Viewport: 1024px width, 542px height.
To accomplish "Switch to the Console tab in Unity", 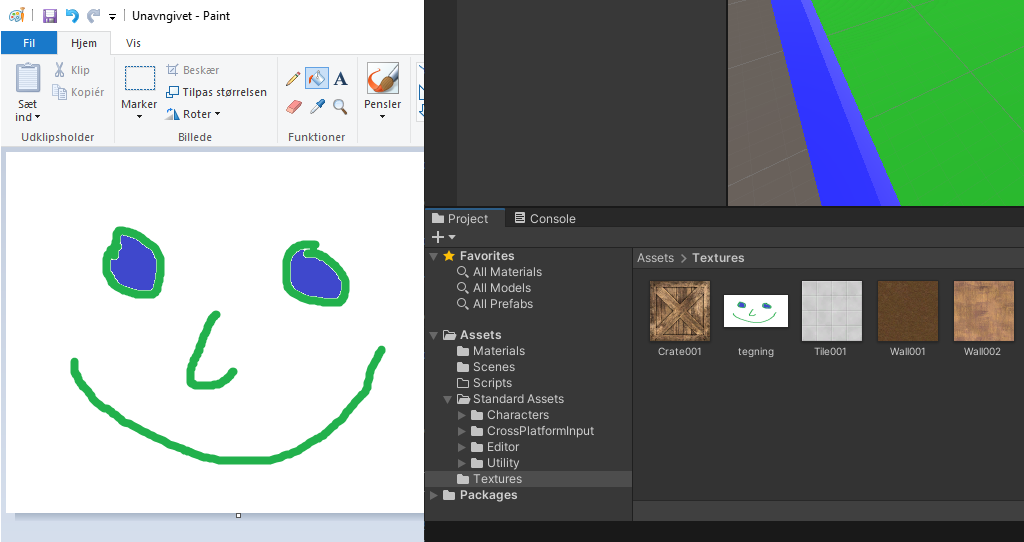I will coord(545,219).
